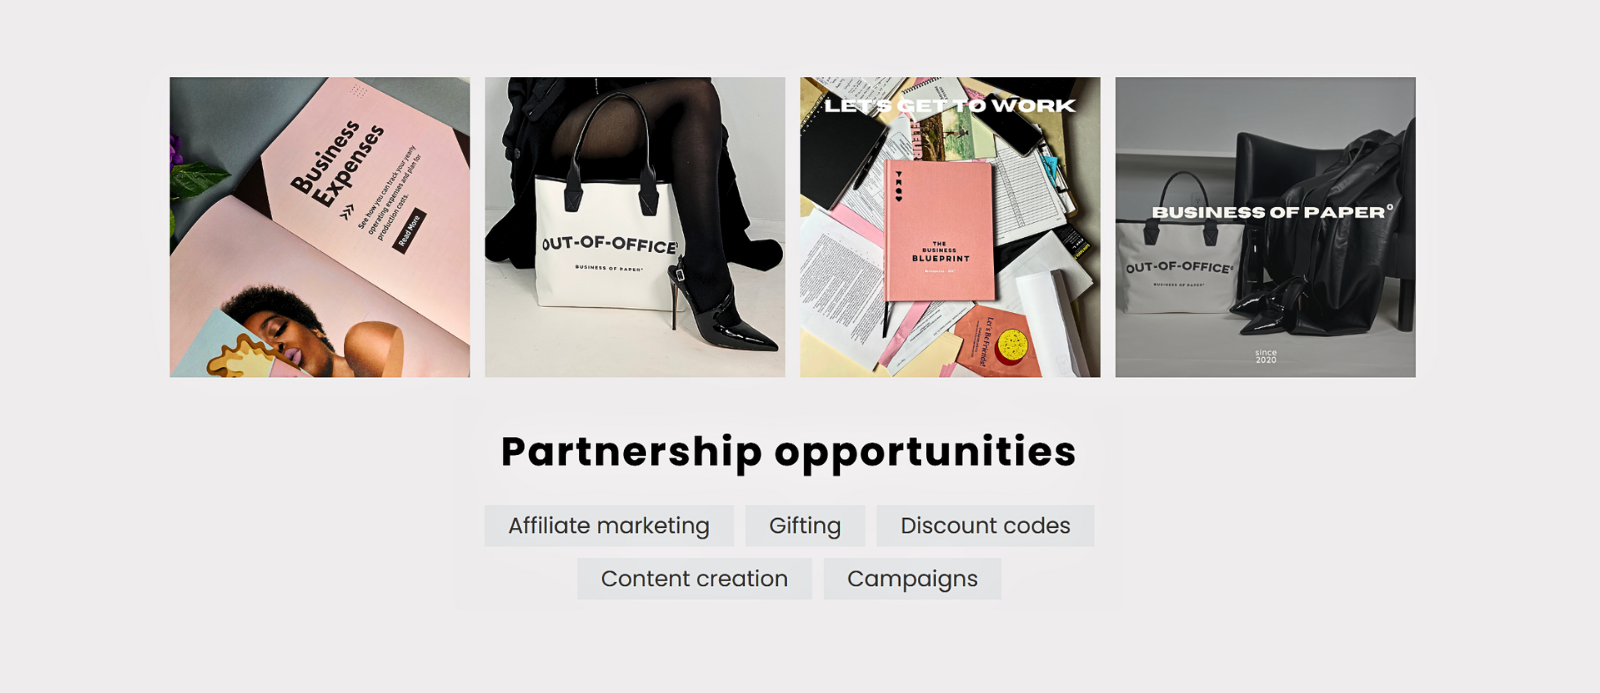Click the Partnership opportunities heading
The height and width of the screenshot is (693, 1600).
pyautogui.click(x=788, y=452)
